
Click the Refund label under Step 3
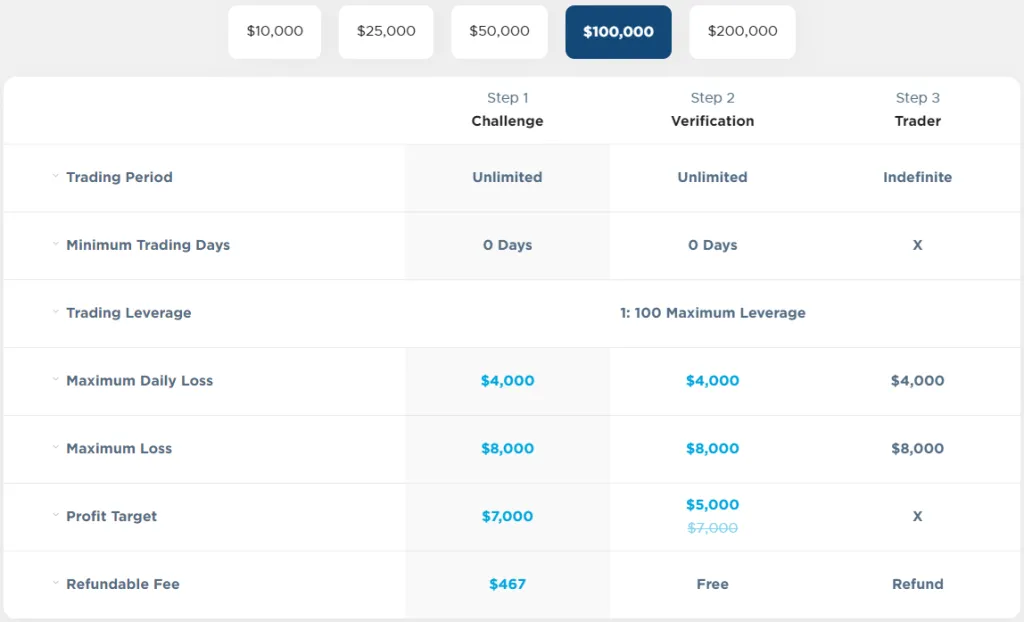[917, 584]
